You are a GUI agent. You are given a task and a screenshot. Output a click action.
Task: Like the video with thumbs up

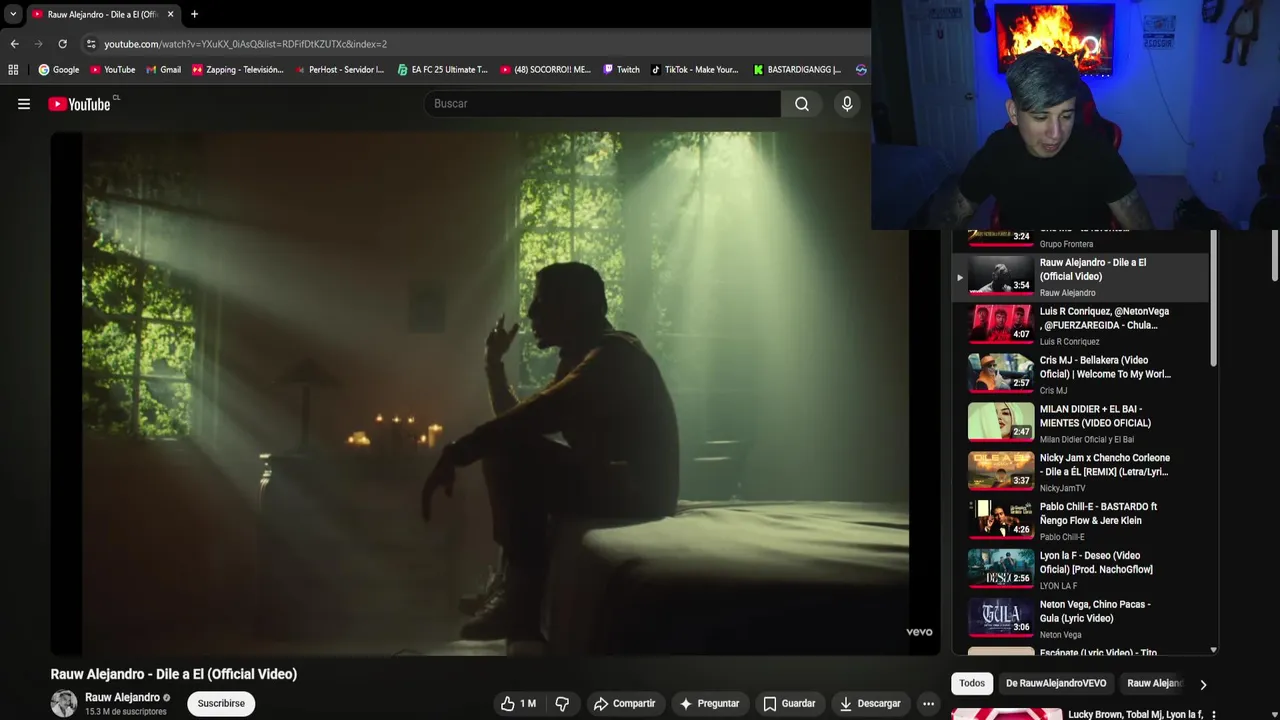(x=519, y=704)
